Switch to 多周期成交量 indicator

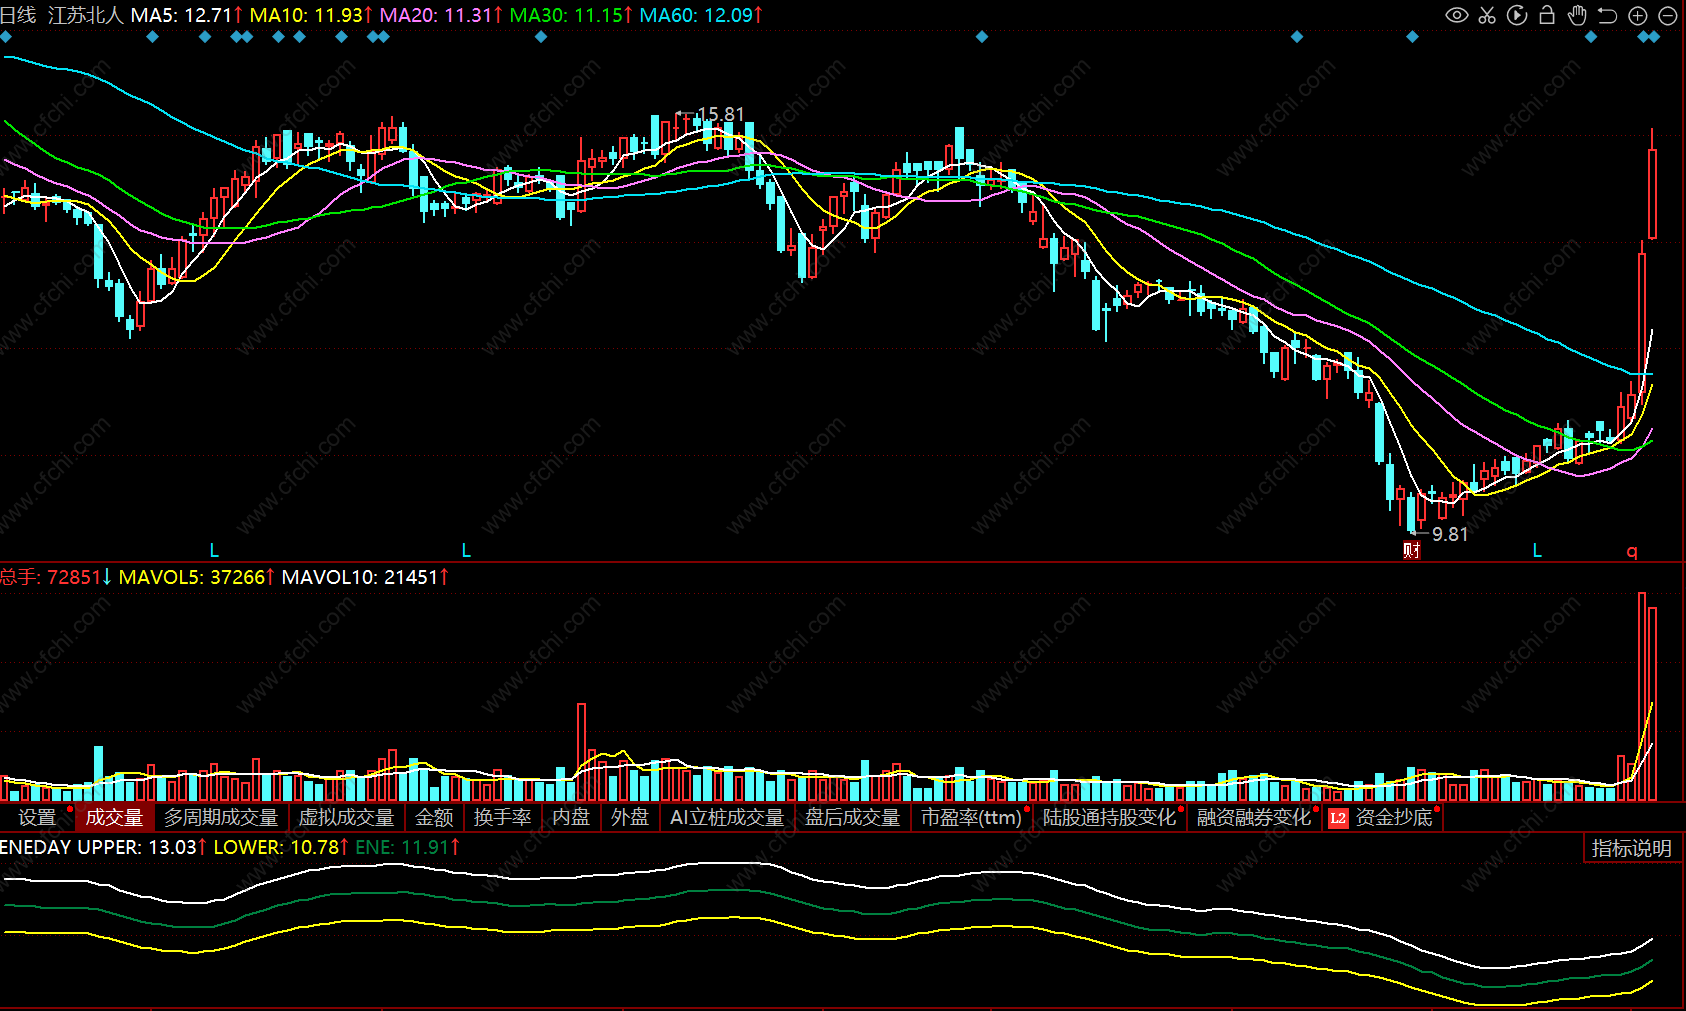[x=221, y=817]
